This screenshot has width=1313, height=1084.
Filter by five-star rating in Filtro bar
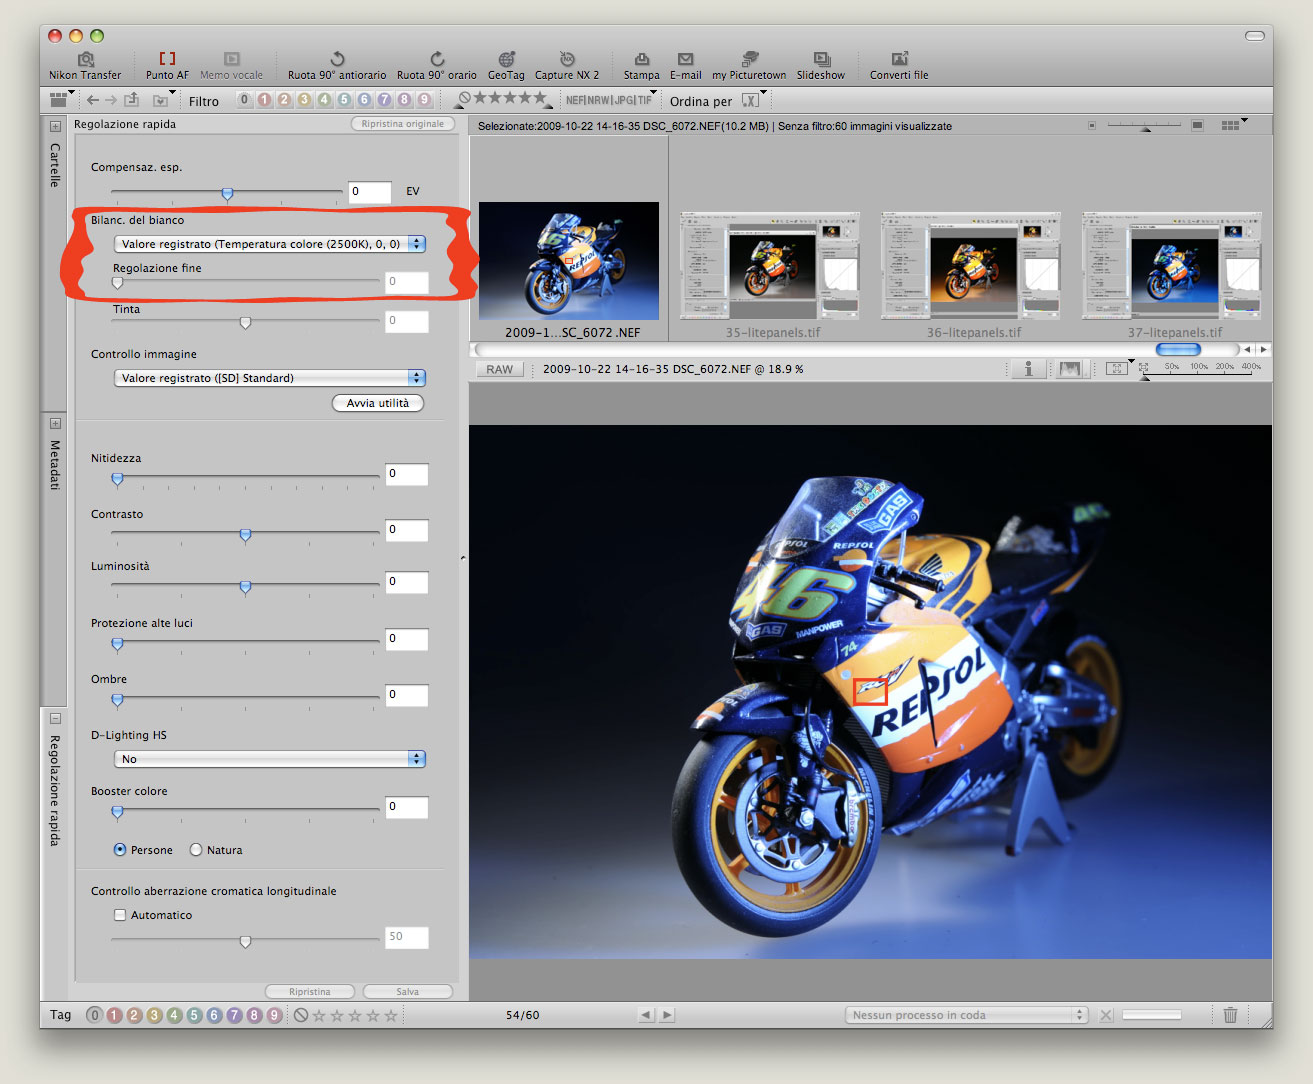(x=540, y=98)
